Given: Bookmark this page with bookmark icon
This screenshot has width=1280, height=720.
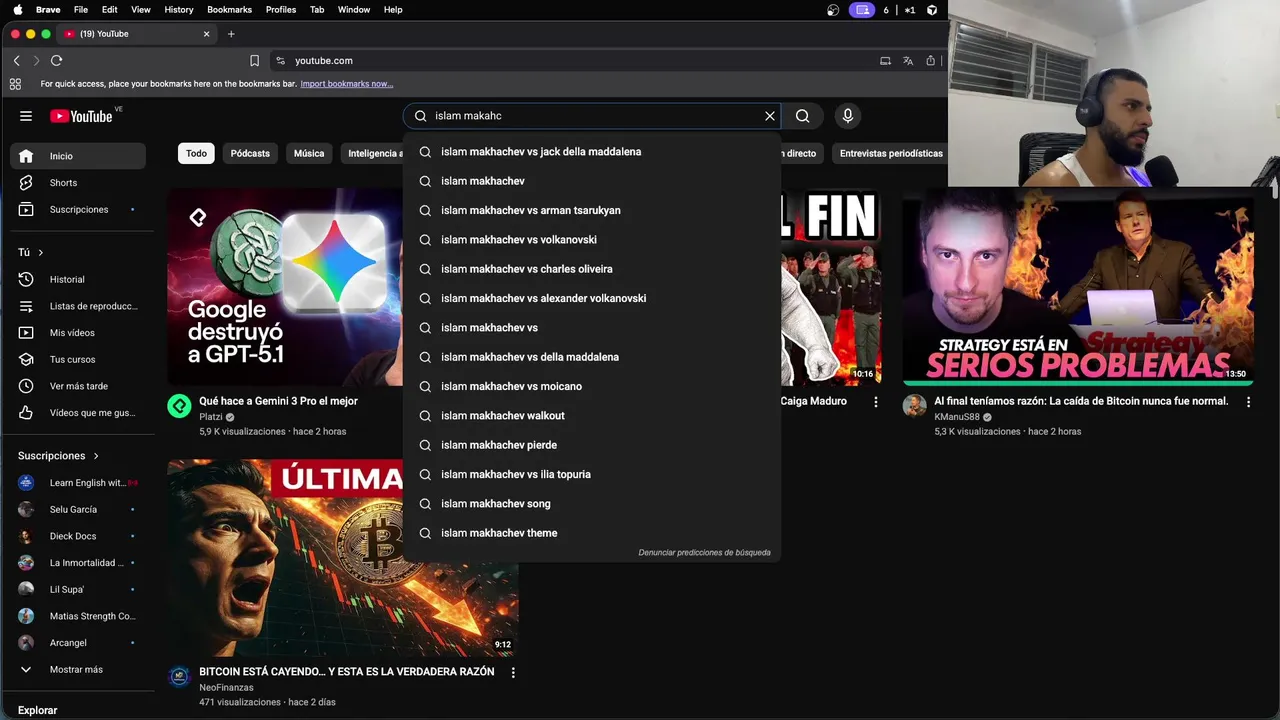Looking at the screenshot, I should pyautogui.click(x=254, y=61).
